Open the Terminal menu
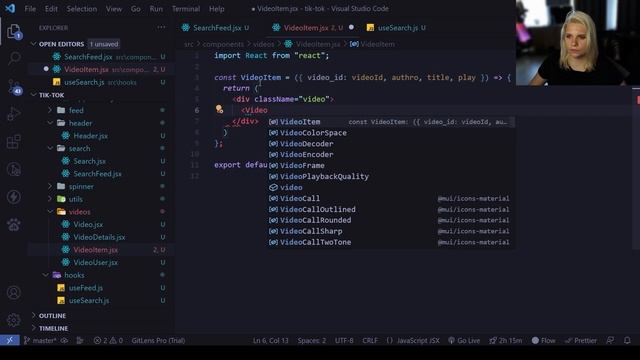The height and width of the screenshot is (360, 640). pyautogui.click(x=186, y=9)
